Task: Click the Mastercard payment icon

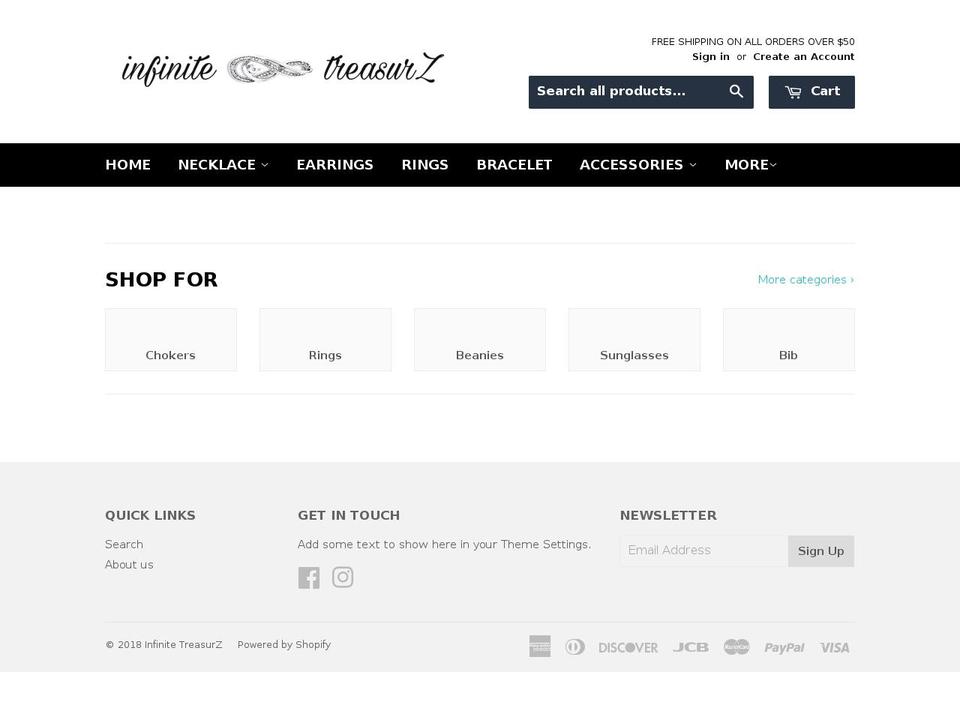Action: coord(737,647)
